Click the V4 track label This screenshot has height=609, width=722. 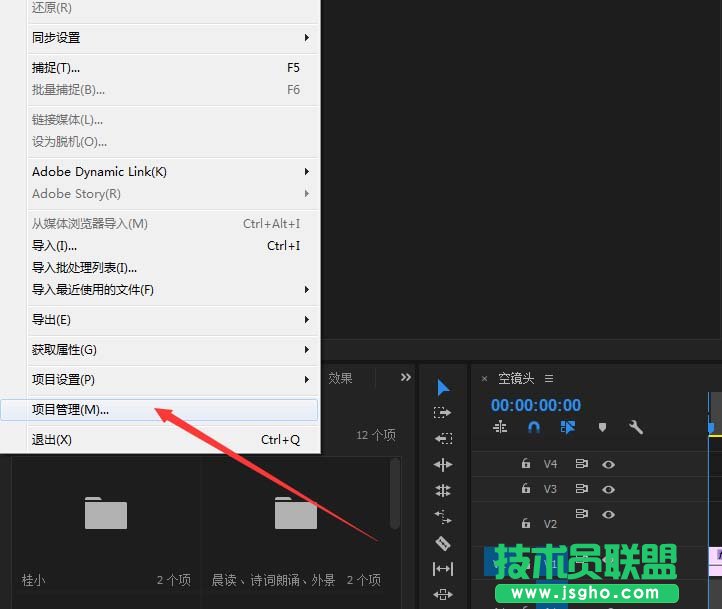coord(550,464)
